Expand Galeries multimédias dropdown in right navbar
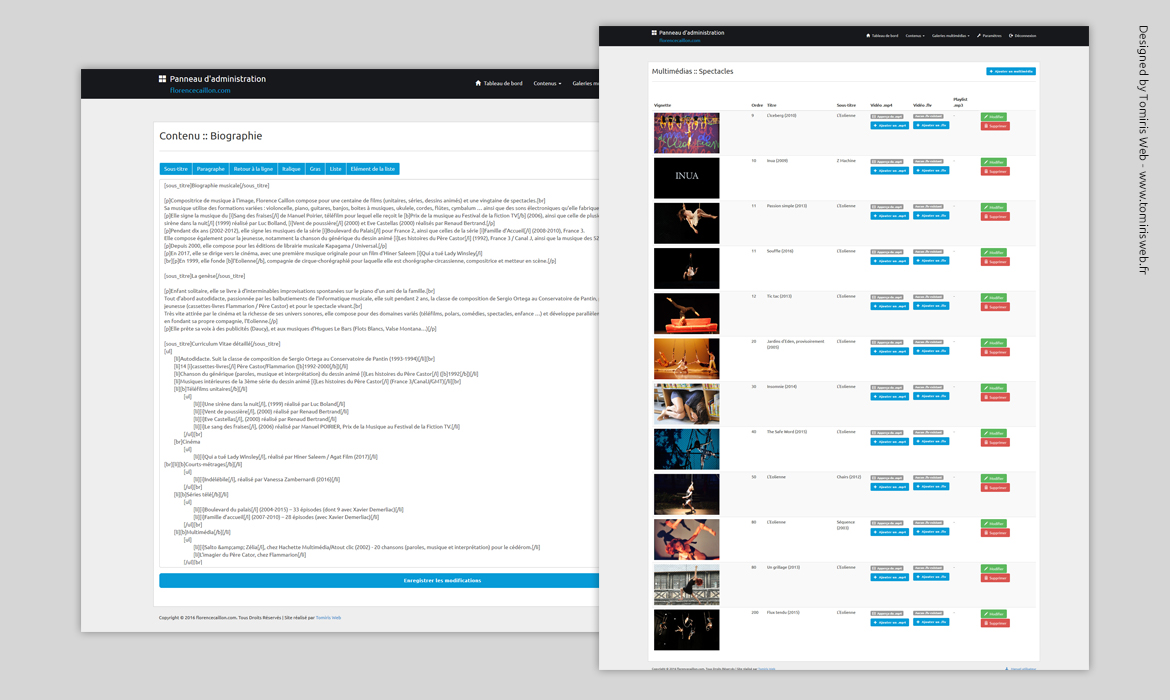The image size is (1170, 700). point(950,36)
